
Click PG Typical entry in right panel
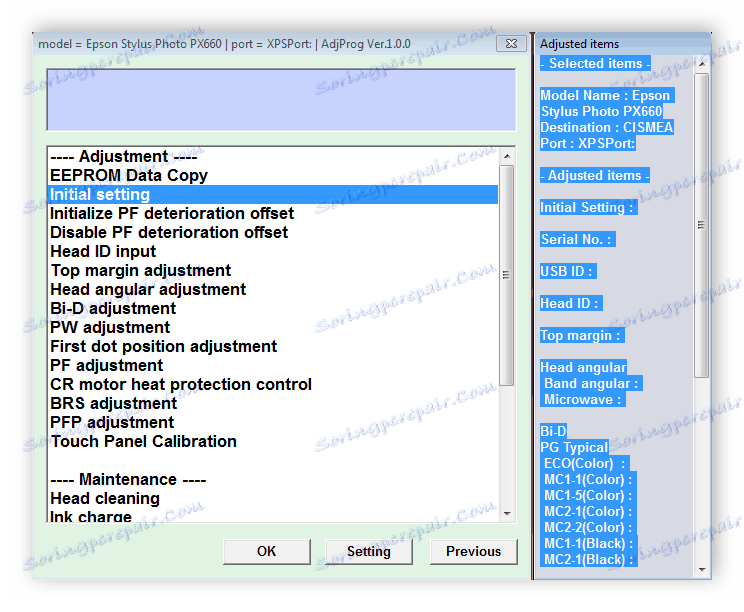coord(574,447)
